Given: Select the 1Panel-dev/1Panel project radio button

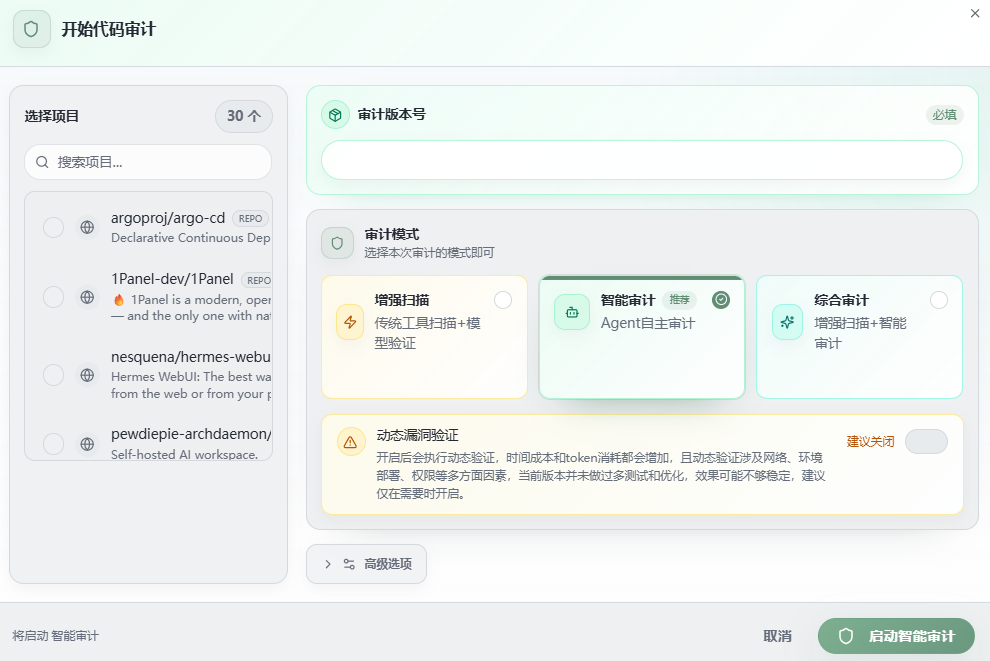Looking at the screenshot, I should 54,297.
